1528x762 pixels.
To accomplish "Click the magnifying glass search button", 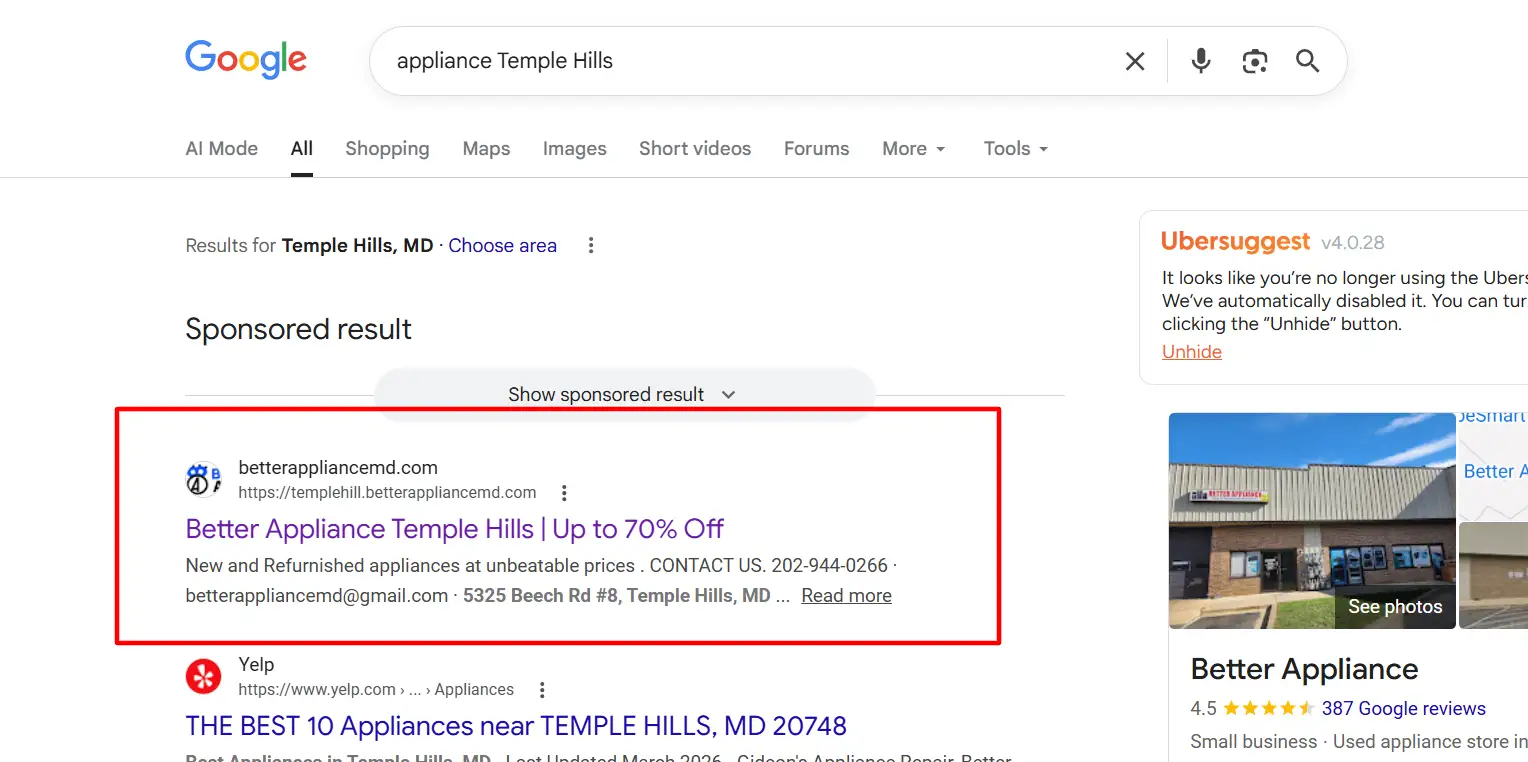I will click(x=1307, y=62).
